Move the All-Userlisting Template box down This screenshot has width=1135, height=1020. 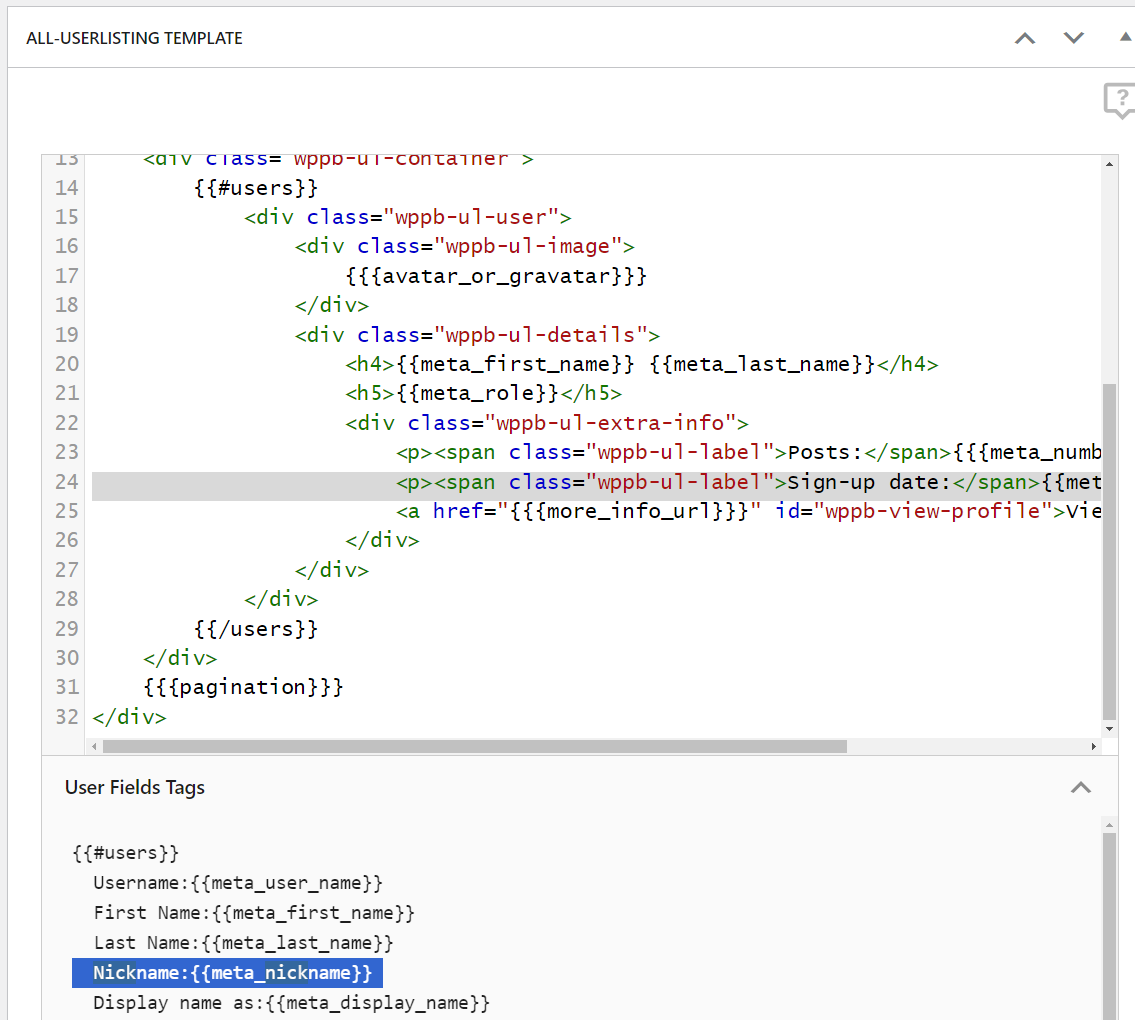pyautogui.click(x=1073, y=38)
